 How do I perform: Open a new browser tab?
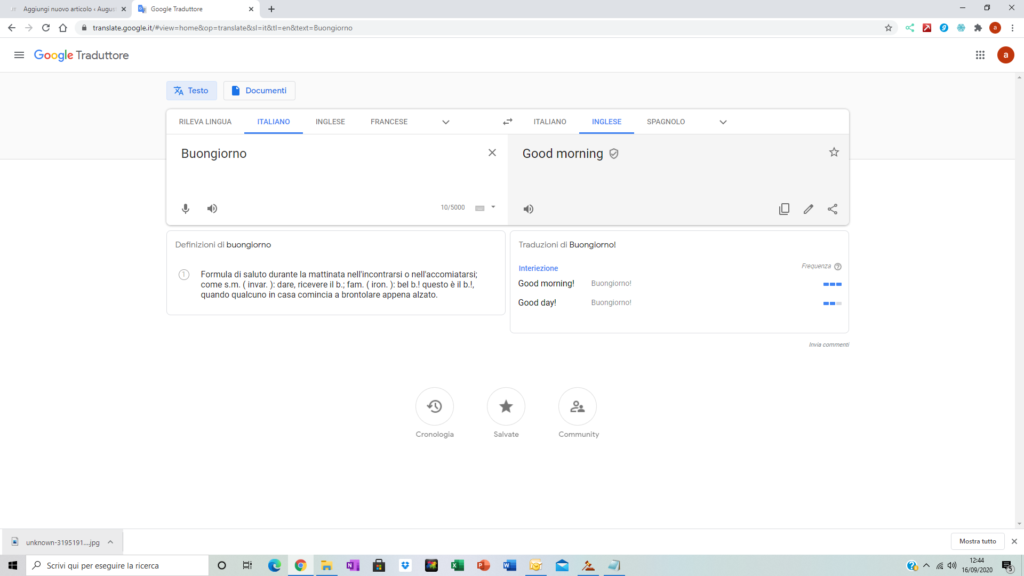click(272, 9)
